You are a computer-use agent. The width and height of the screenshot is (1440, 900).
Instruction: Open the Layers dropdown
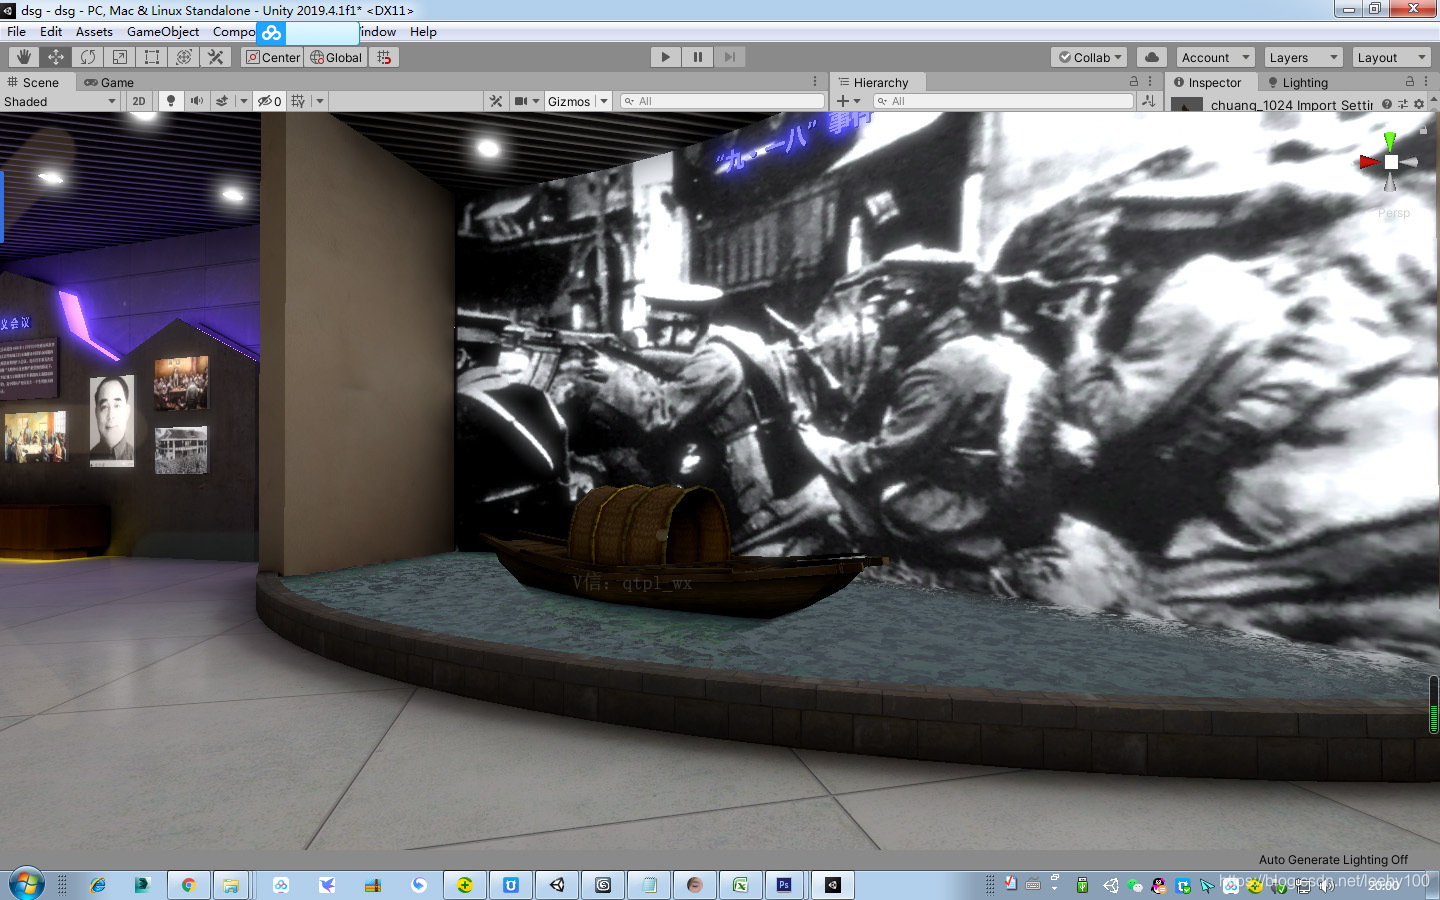point(1303,57)
